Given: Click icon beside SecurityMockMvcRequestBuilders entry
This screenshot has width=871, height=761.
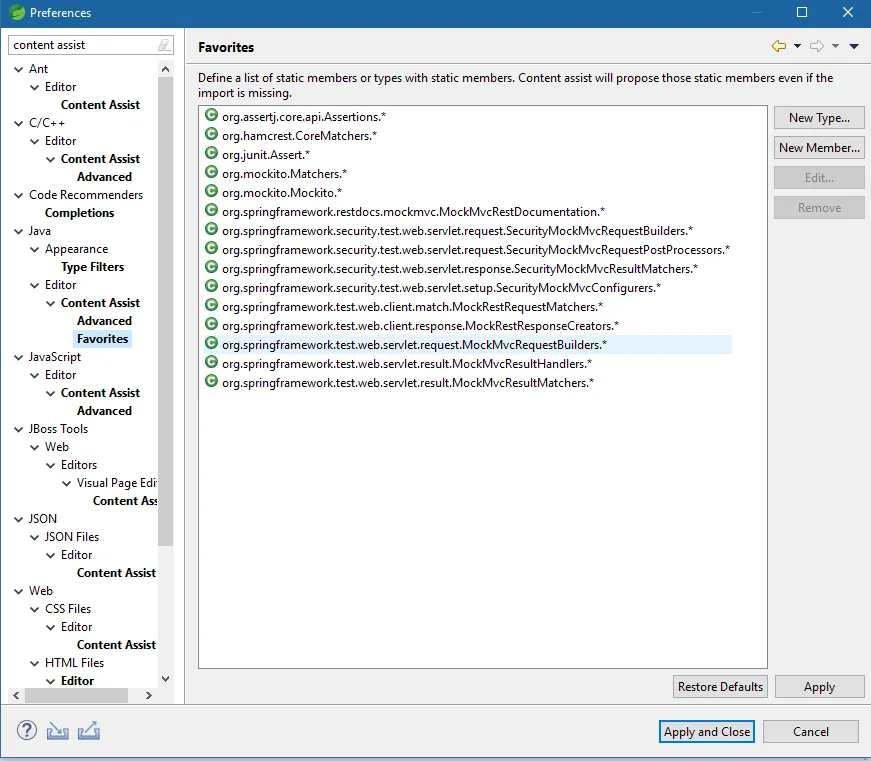Looking at the screenshot, I should tap(211, 229).
